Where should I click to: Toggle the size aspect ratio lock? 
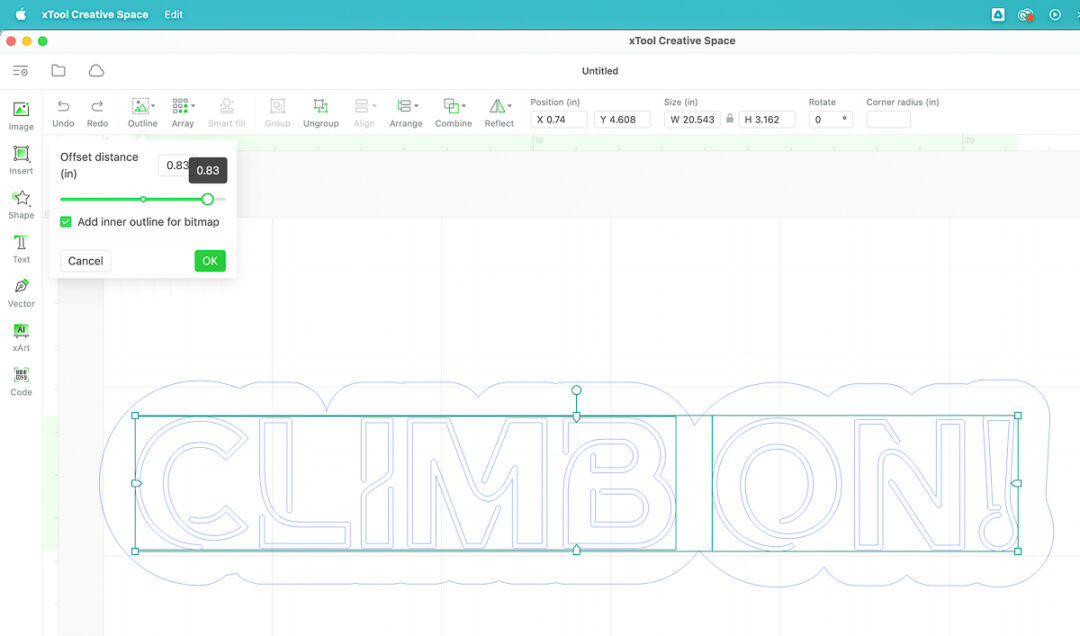730,119
